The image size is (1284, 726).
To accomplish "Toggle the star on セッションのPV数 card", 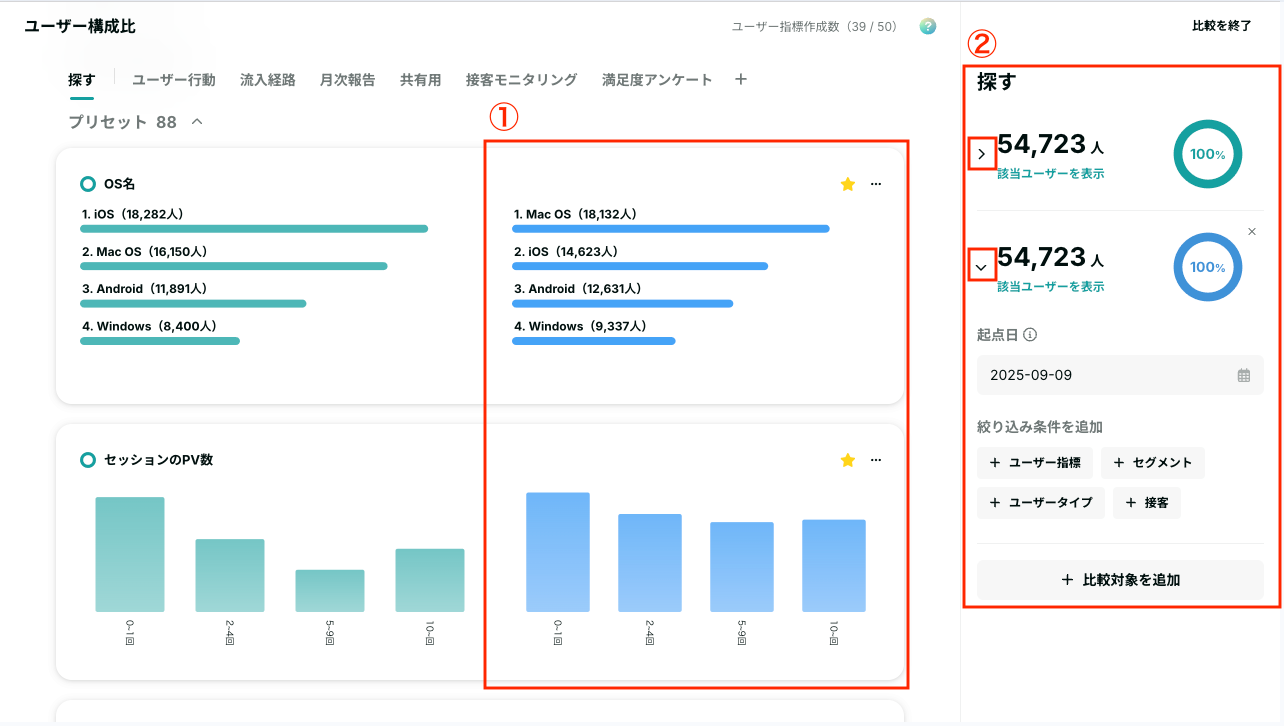I will pyautogui.click(x=848, y=460).
